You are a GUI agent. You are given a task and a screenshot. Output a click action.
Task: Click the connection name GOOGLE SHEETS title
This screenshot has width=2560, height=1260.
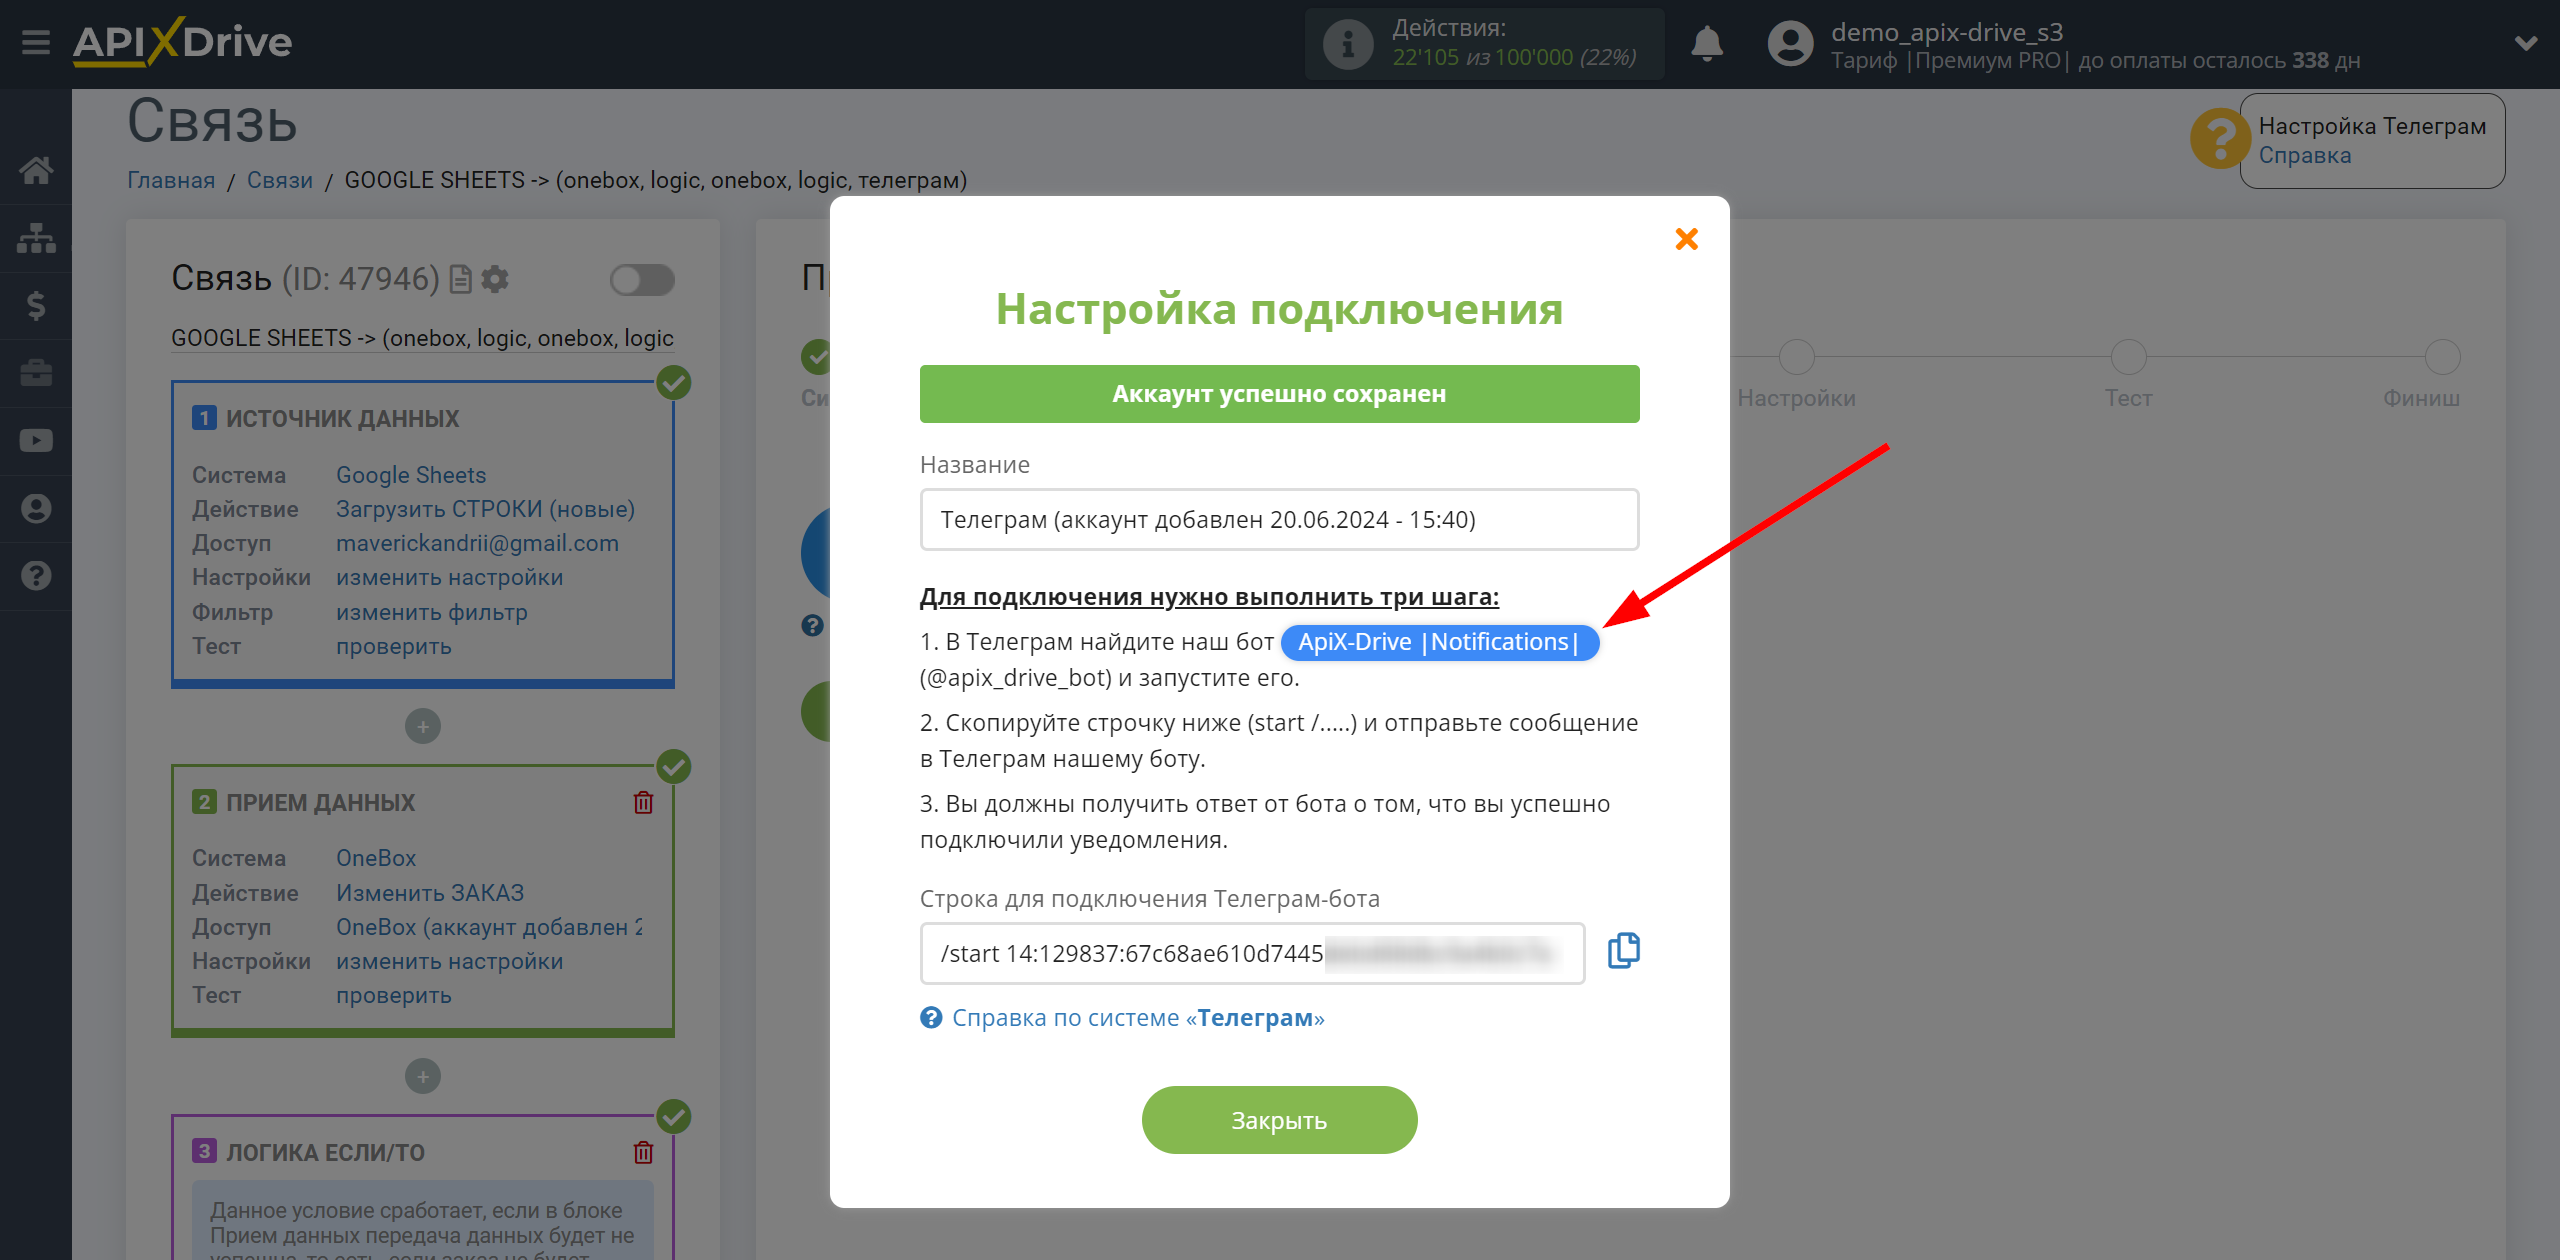(422, 338)
